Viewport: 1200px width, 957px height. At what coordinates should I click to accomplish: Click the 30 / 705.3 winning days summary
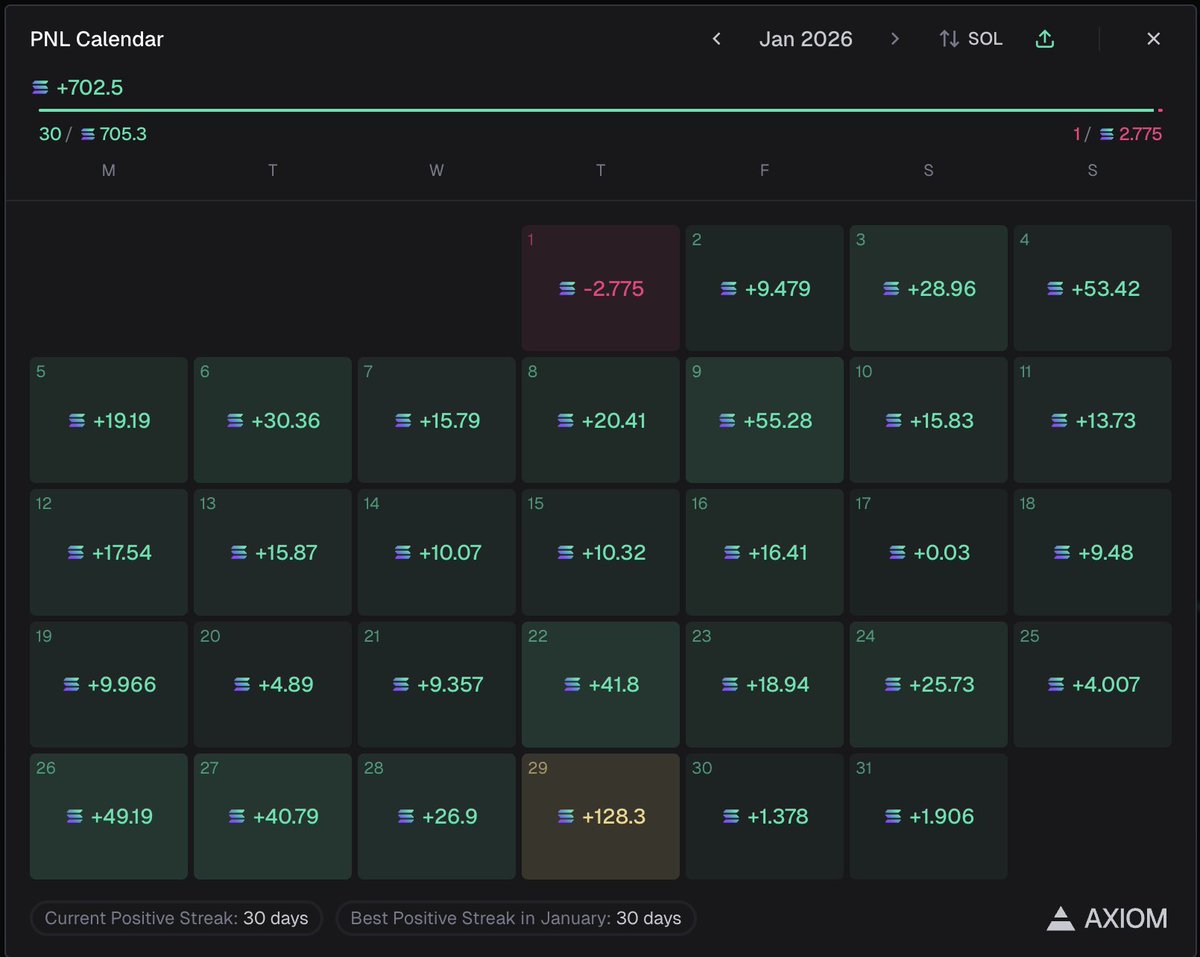(93, 134)
